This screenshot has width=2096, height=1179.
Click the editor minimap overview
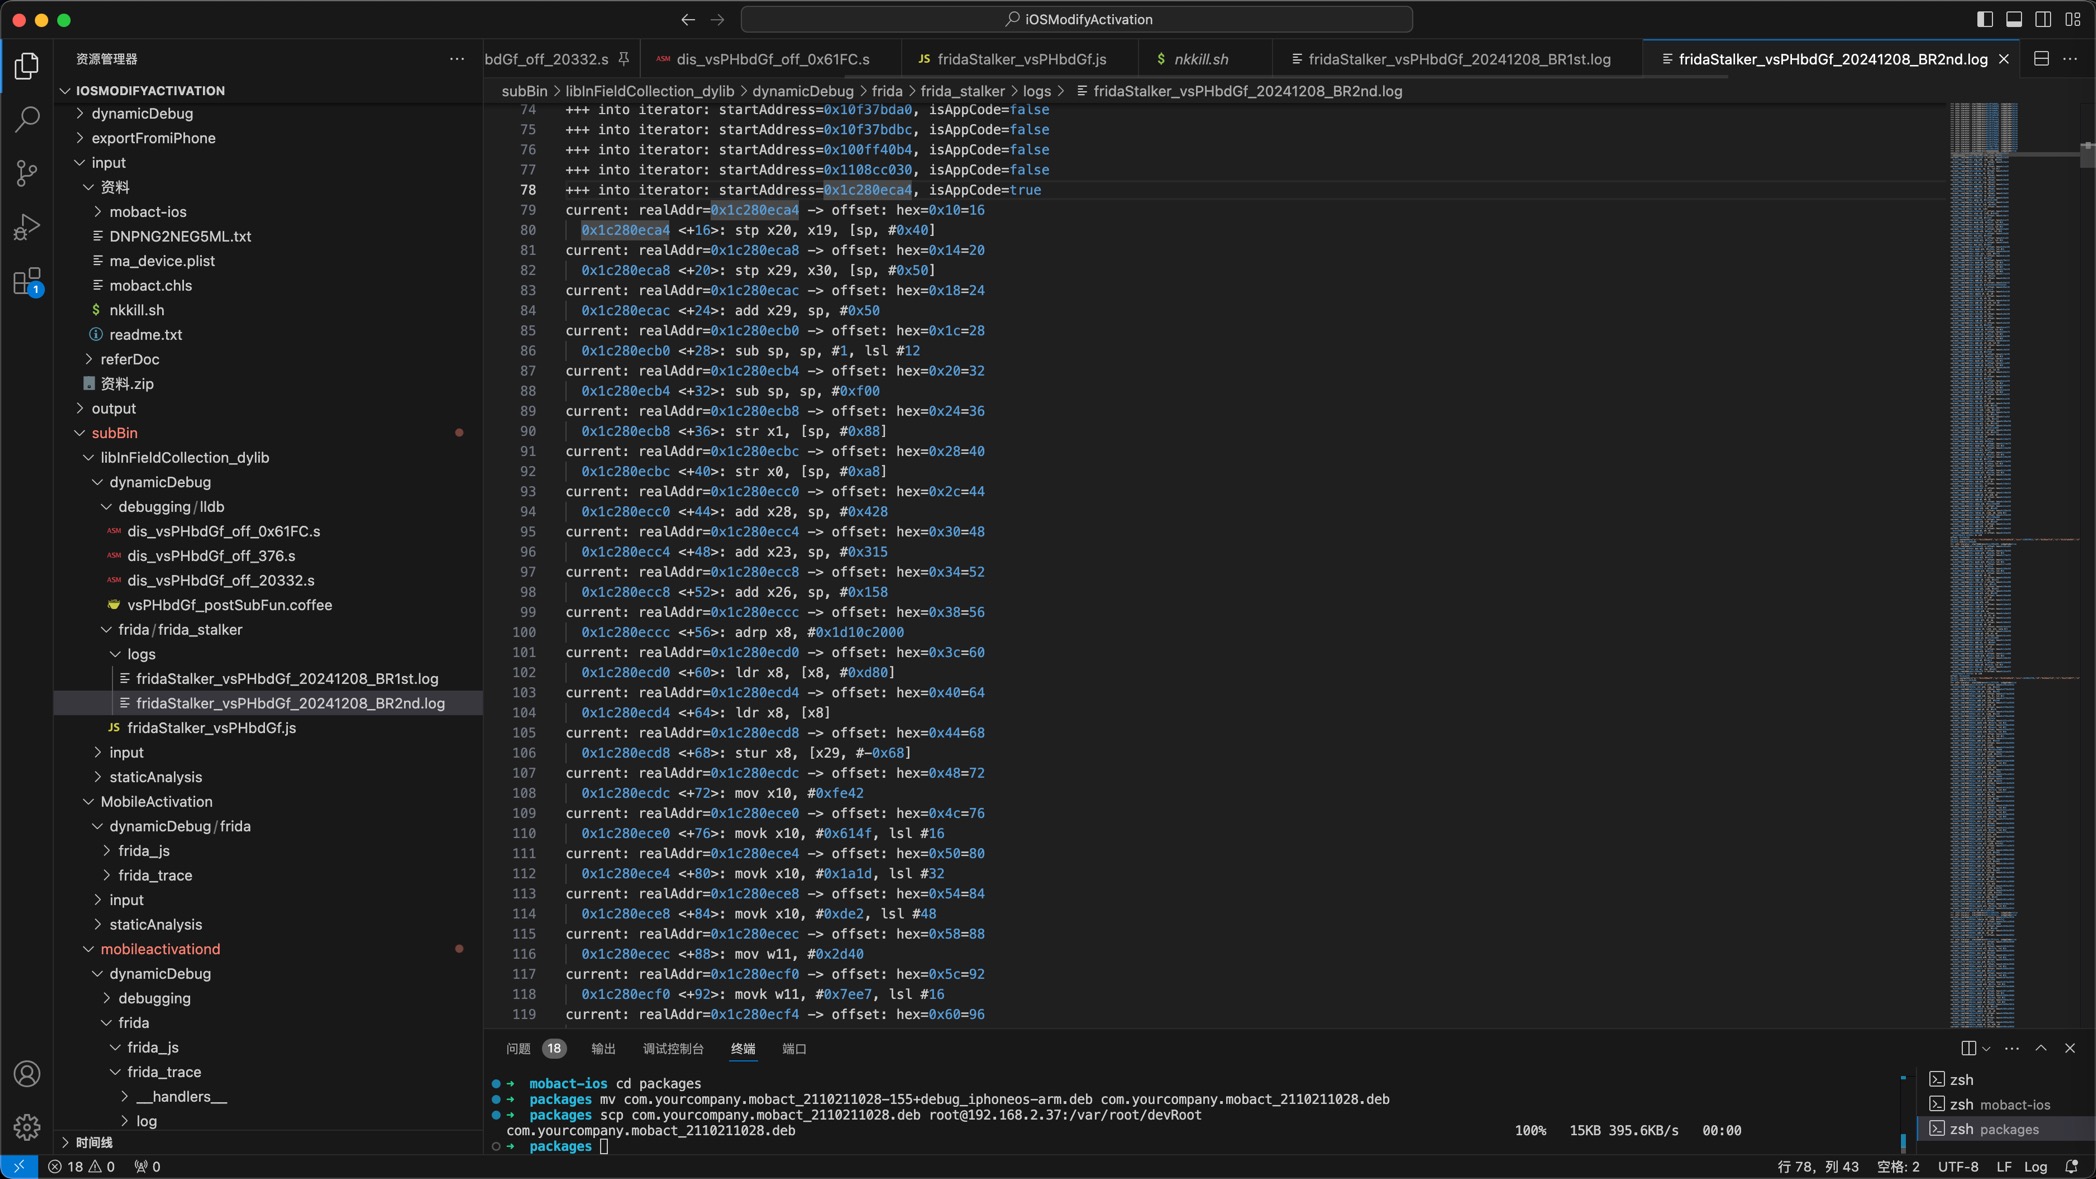[1982, 500]
